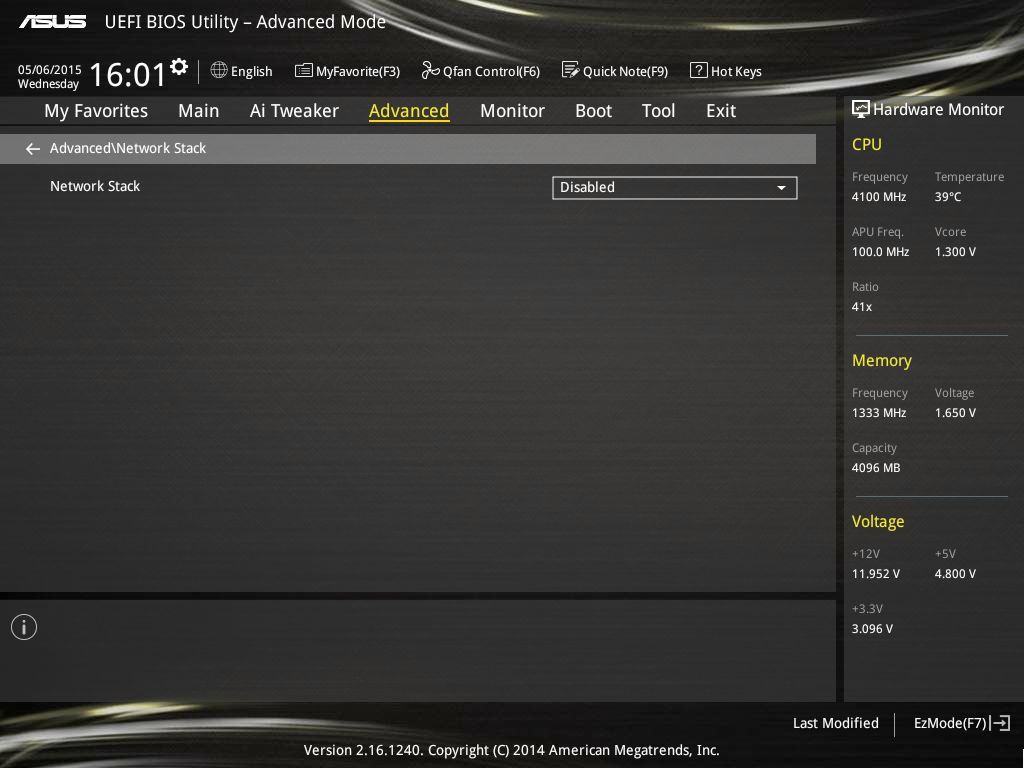The width and height of the screenshot is (1024, 768).
Task: Click the back arrow beside Advanced\Network Stack
Action: 33,150
